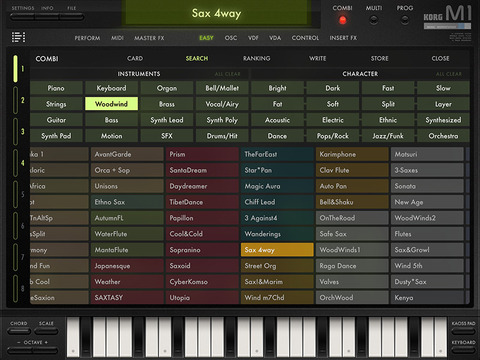Open the FILE button
Viewport: 480px width, 360px height.
[72, 17]
